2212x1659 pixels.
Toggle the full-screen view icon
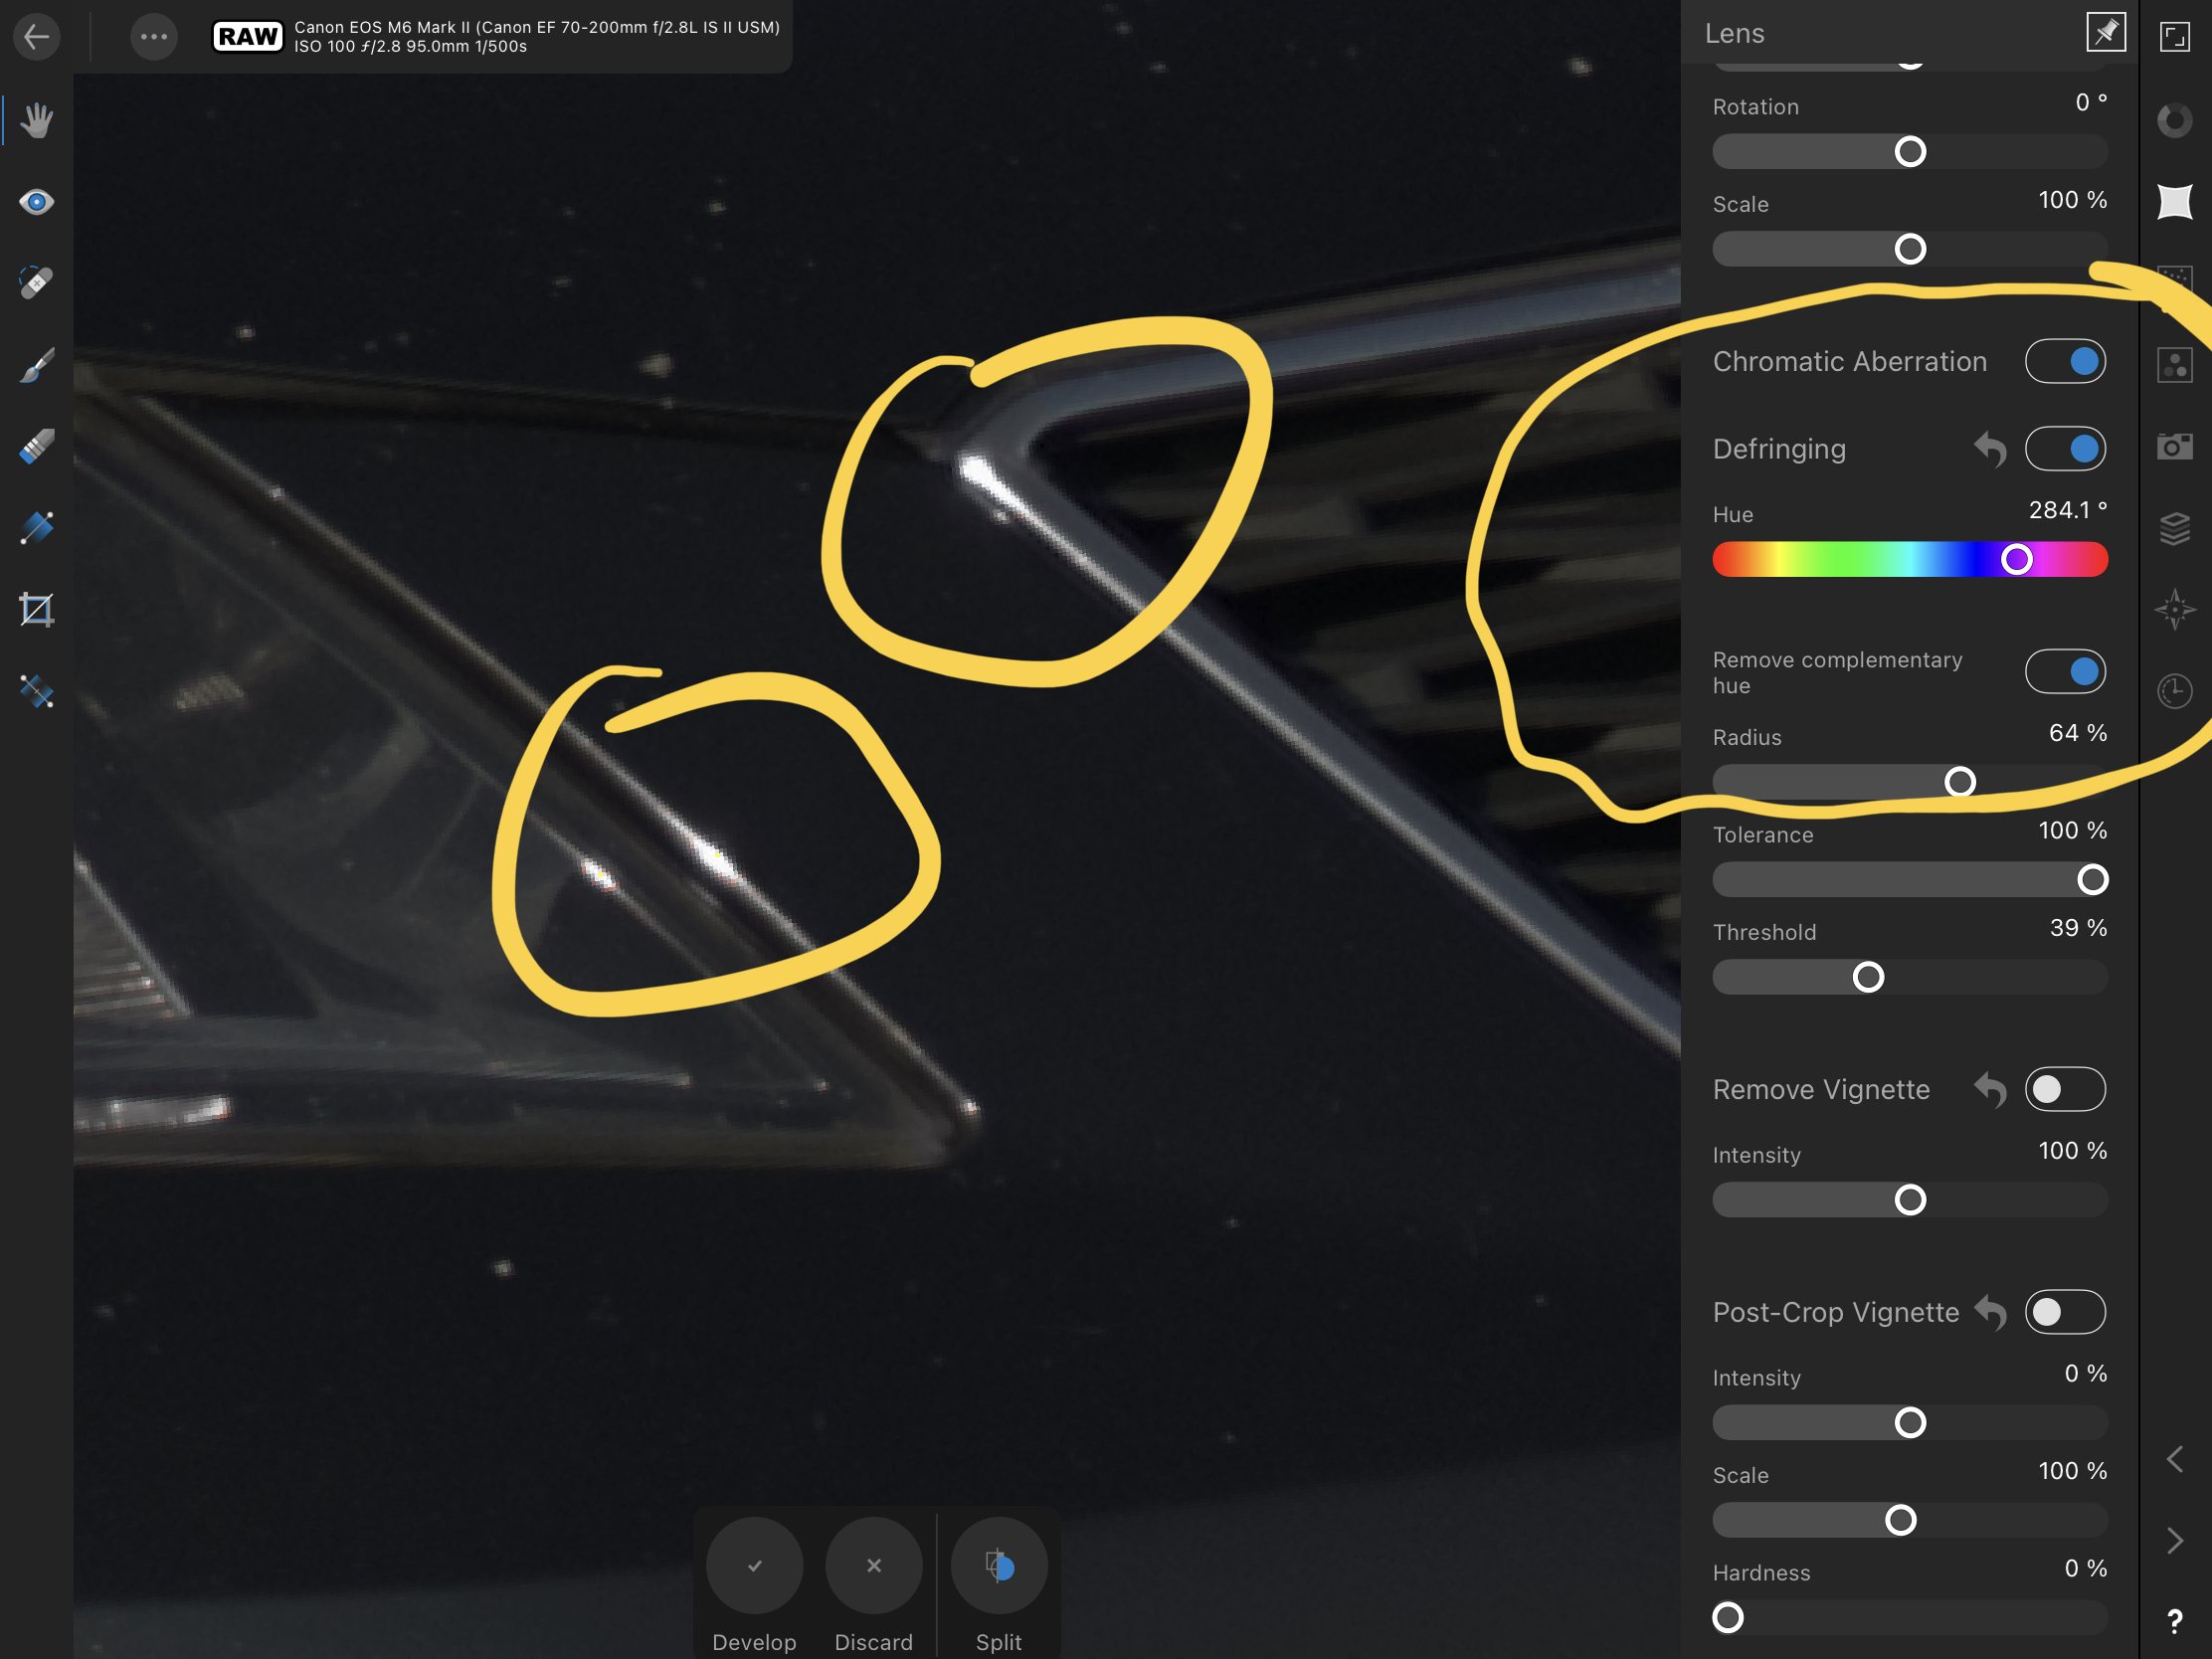click(x=2175, y=37)
